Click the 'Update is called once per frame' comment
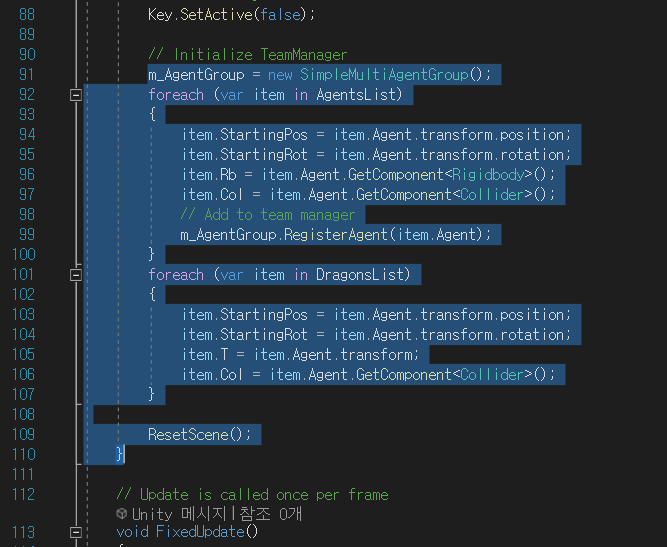Image resolution: width=667 pixels, height=547 pixels. click(252, 495)
